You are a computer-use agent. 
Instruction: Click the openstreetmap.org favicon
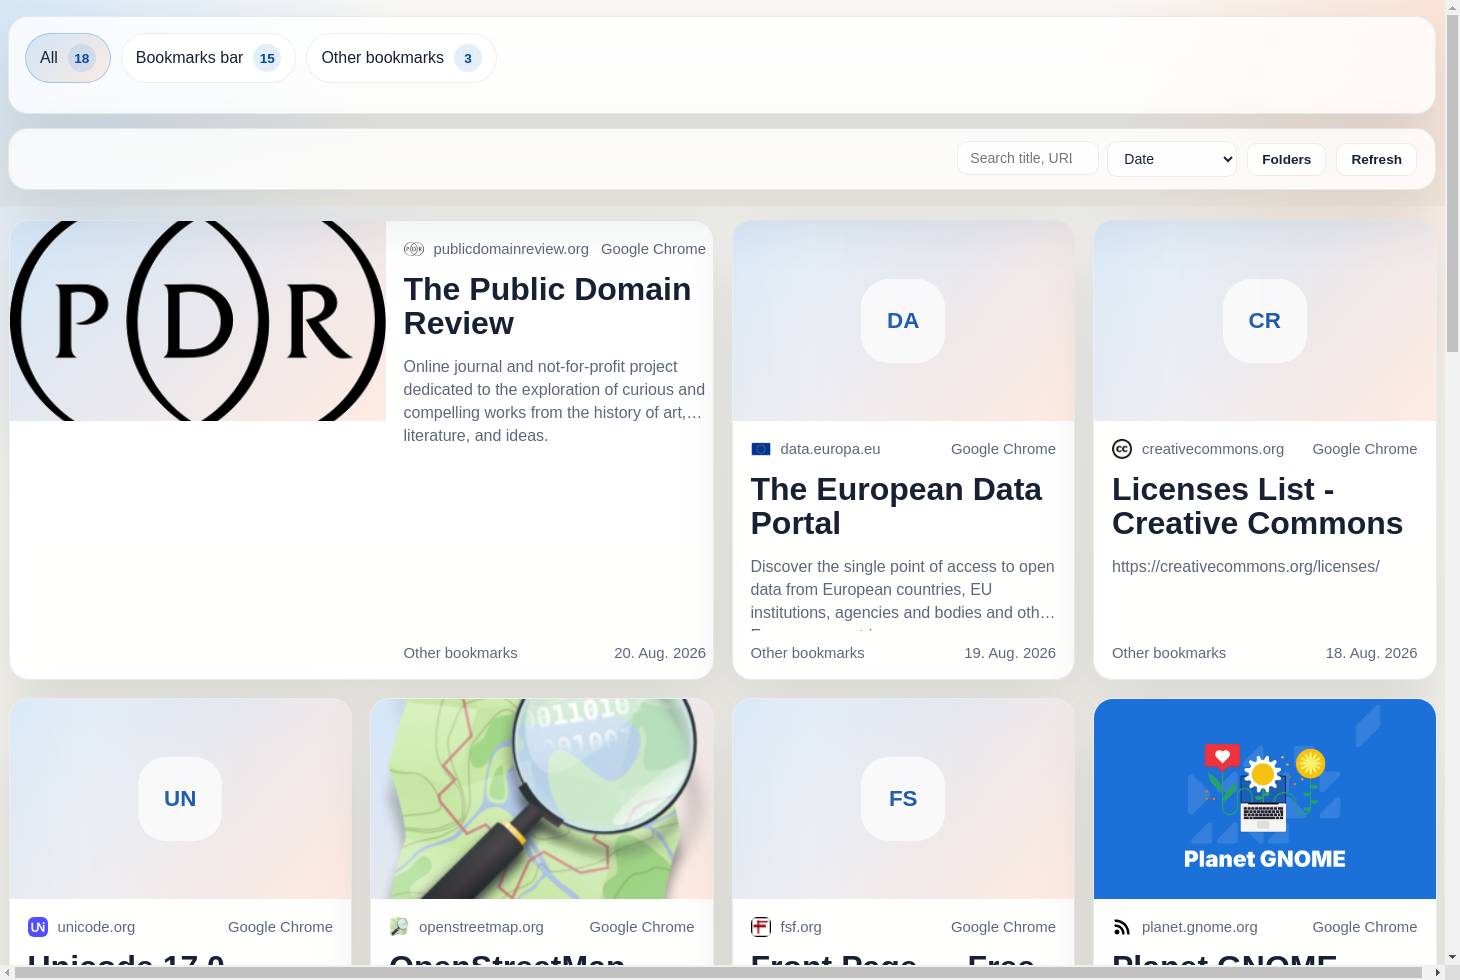click(399, 927)
